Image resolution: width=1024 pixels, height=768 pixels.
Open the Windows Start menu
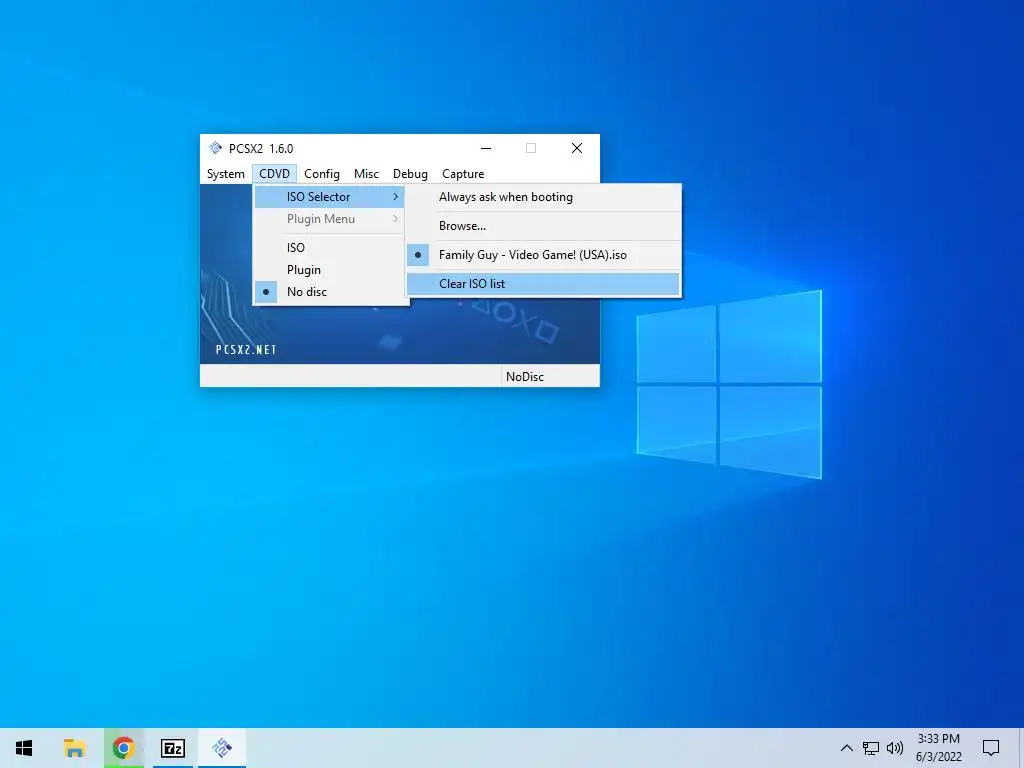pyautogui.click(x=24, y=748)
